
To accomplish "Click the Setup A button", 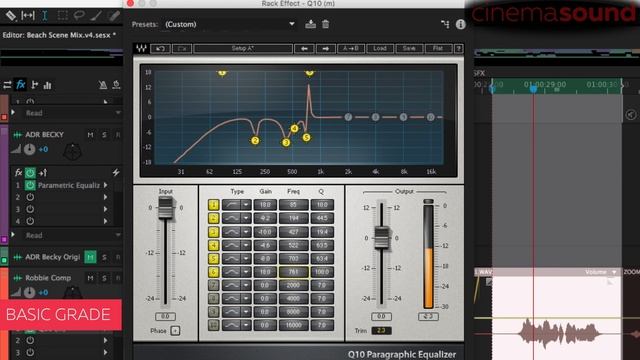I will [x=243, y=49].
